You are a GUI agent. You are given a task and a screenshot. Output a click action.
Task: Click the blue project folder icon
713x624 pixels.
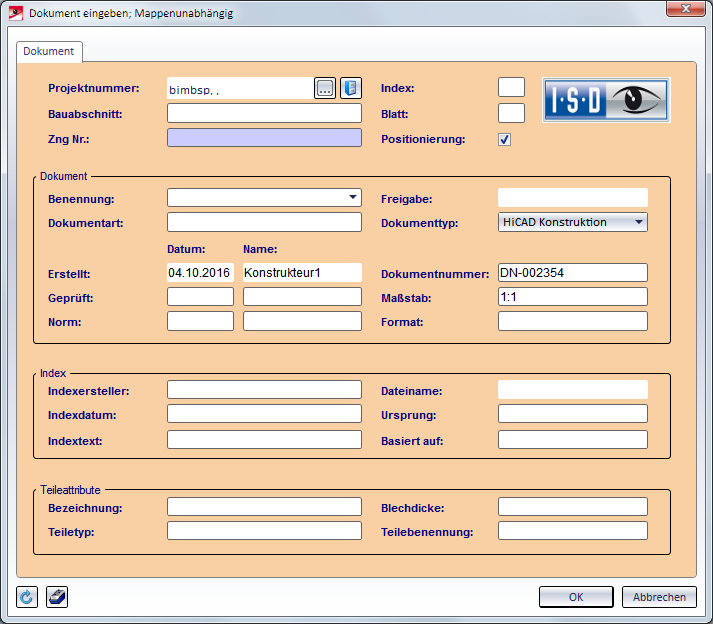coord(350,88)
